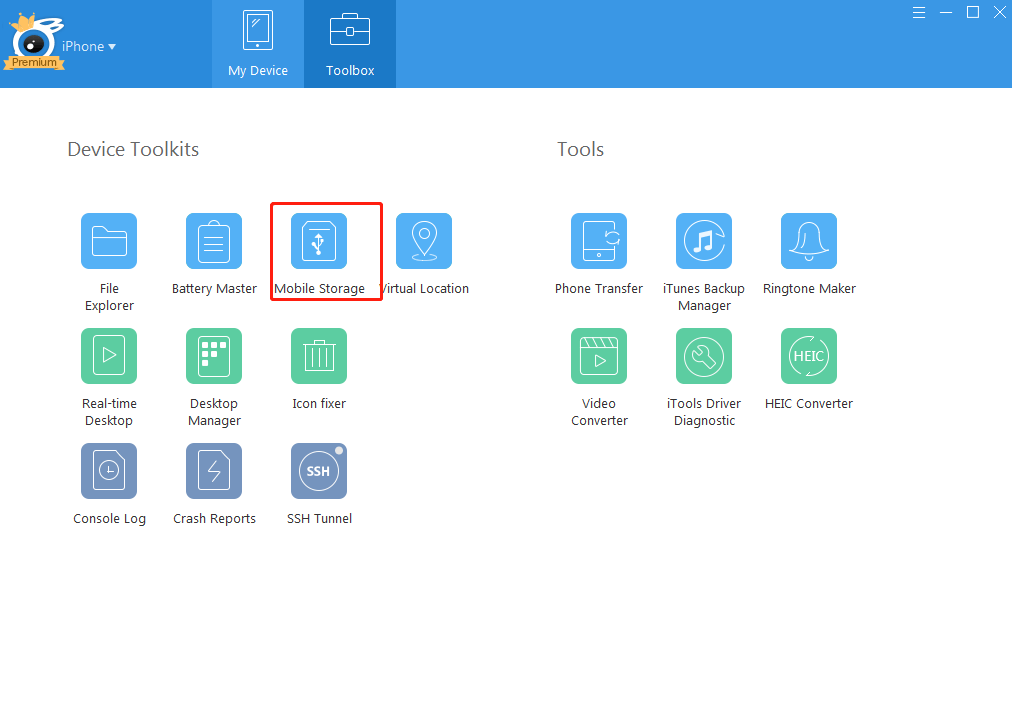Viewport: 1012px width, 710px height.
Task: Launch Video Converter
Action: pos(599,355)
